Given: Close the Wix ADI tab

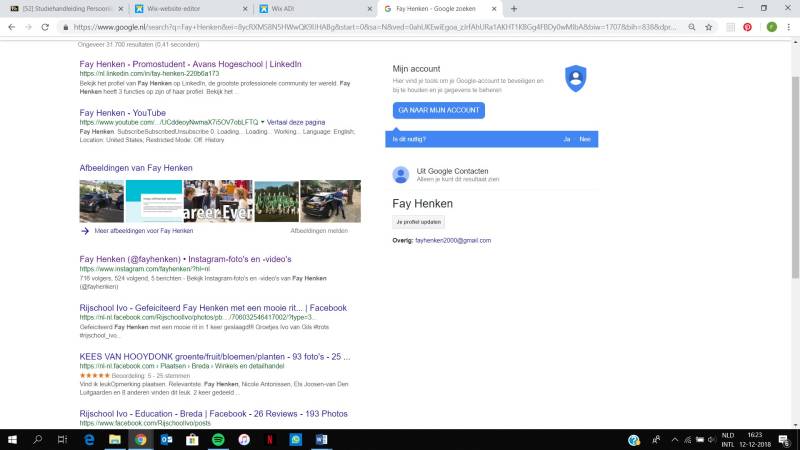Looking at the screenshot, I should (x=369, y=9).
